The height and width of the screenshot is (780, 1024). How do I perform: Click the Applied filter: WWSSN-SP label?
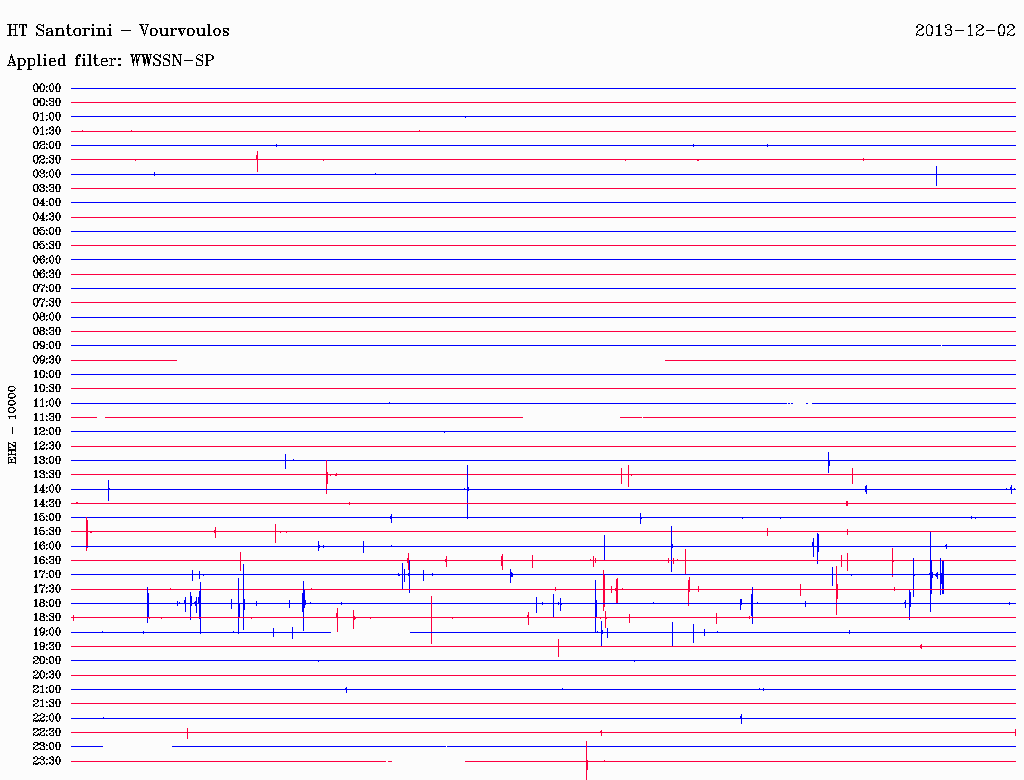(x=110, y=61)
